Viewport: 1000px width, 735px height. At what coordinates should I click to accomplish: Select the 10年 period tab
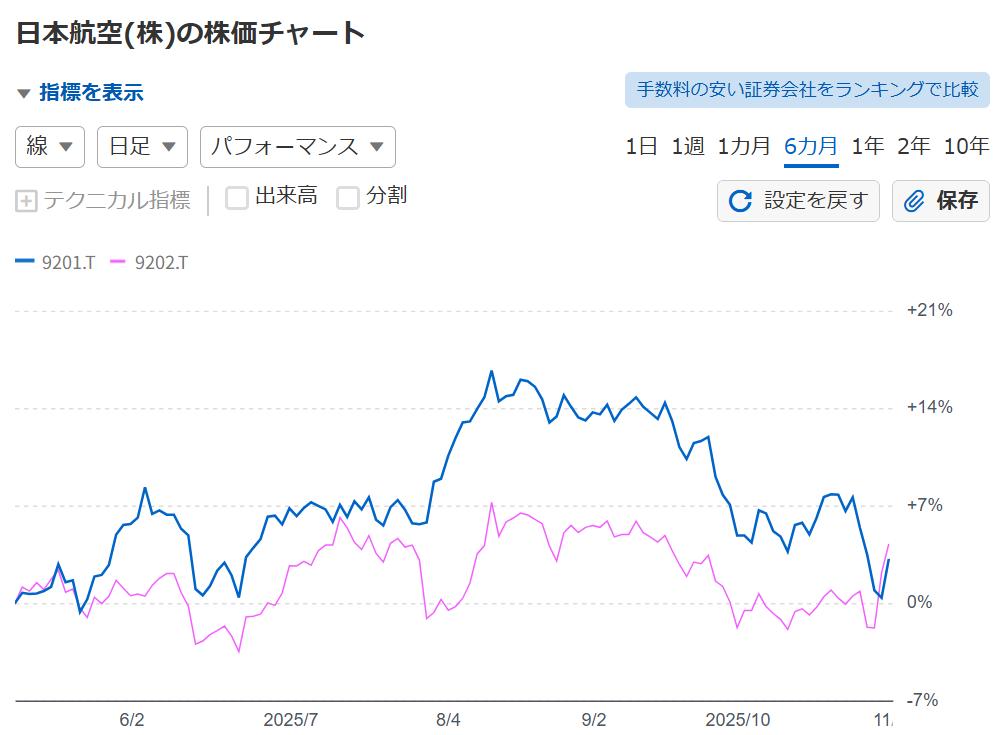pos(966,147)
